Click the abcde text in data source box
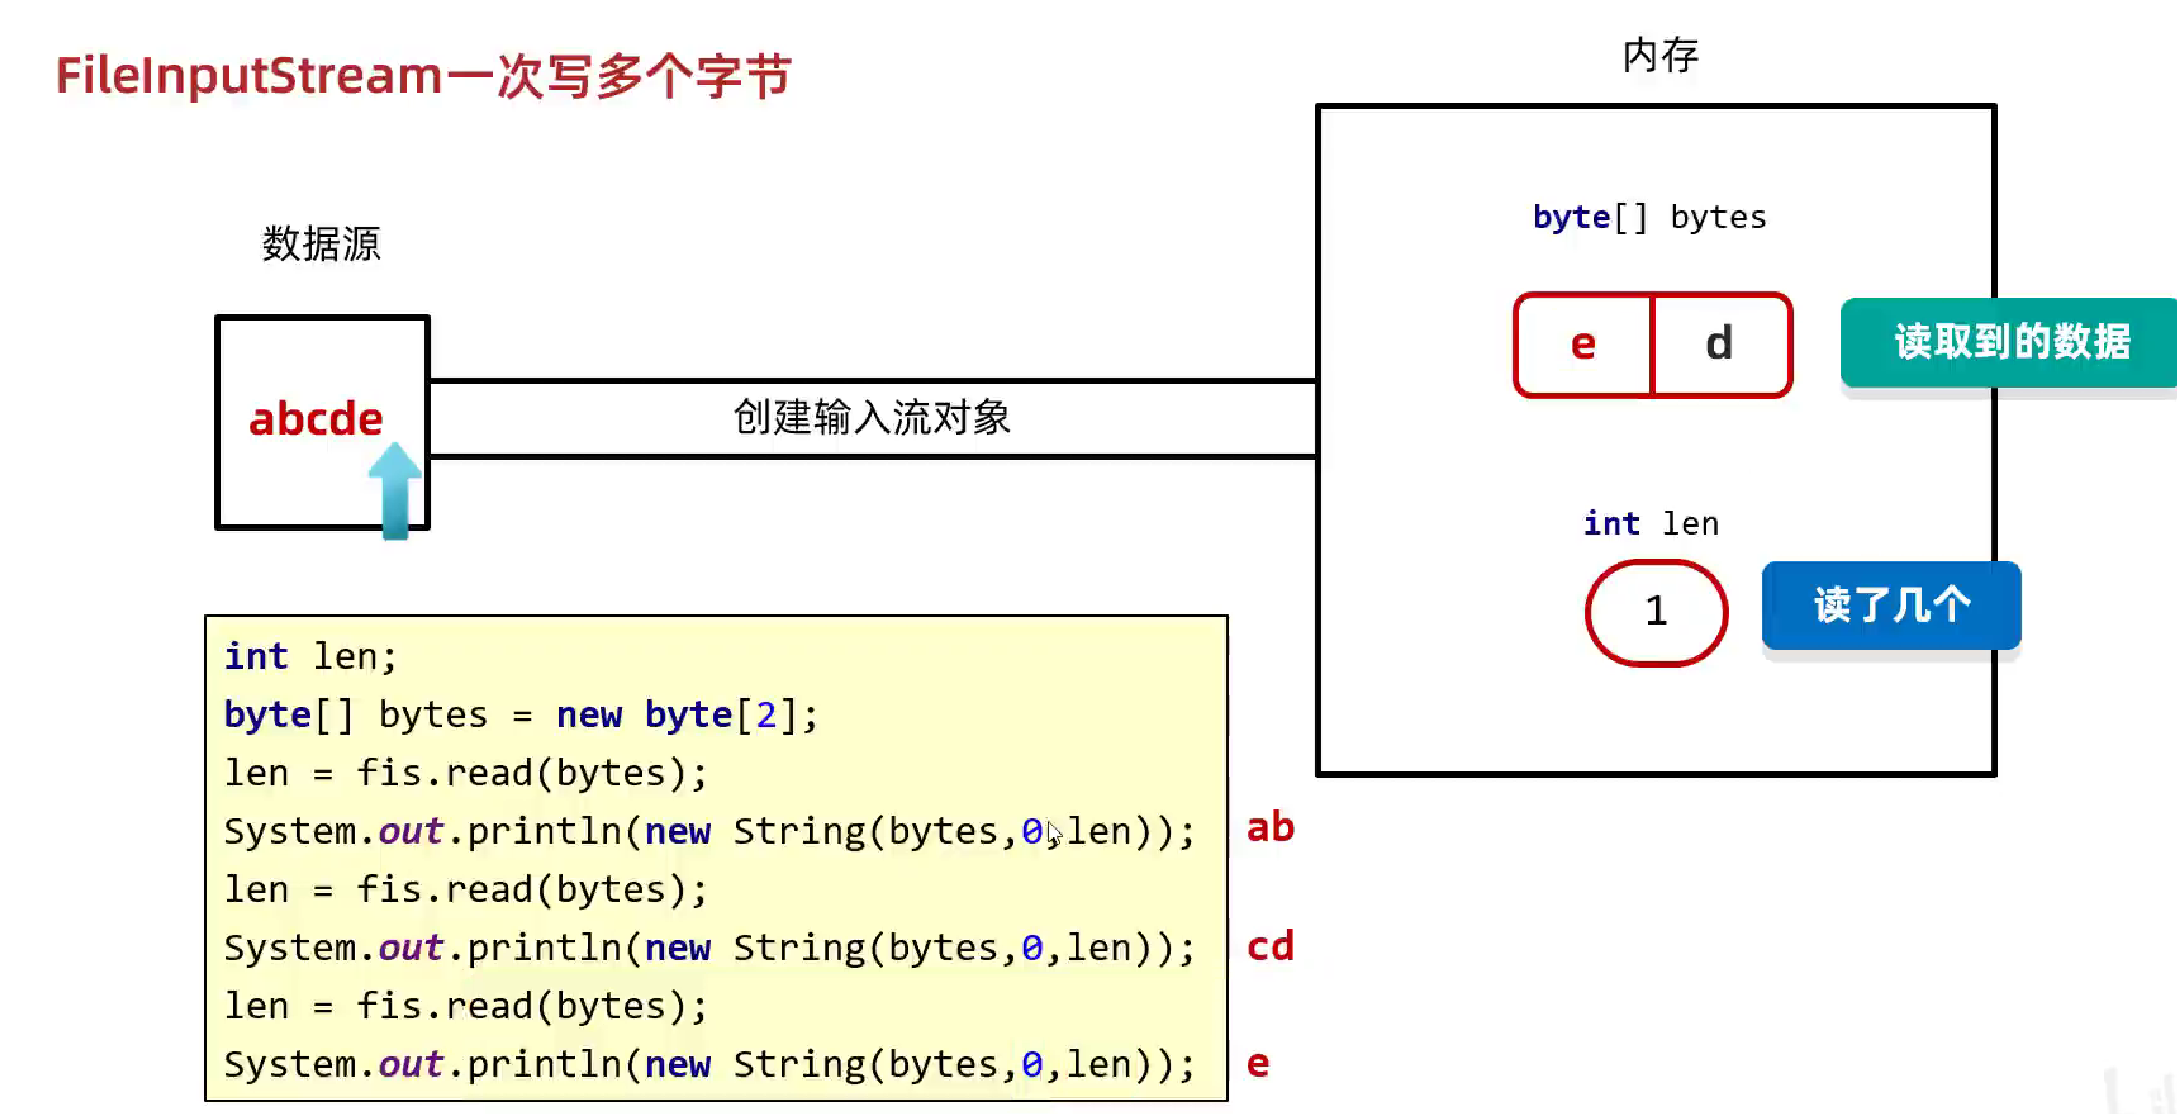This screenshot has height=1114, width=2177. coord(316,418)
